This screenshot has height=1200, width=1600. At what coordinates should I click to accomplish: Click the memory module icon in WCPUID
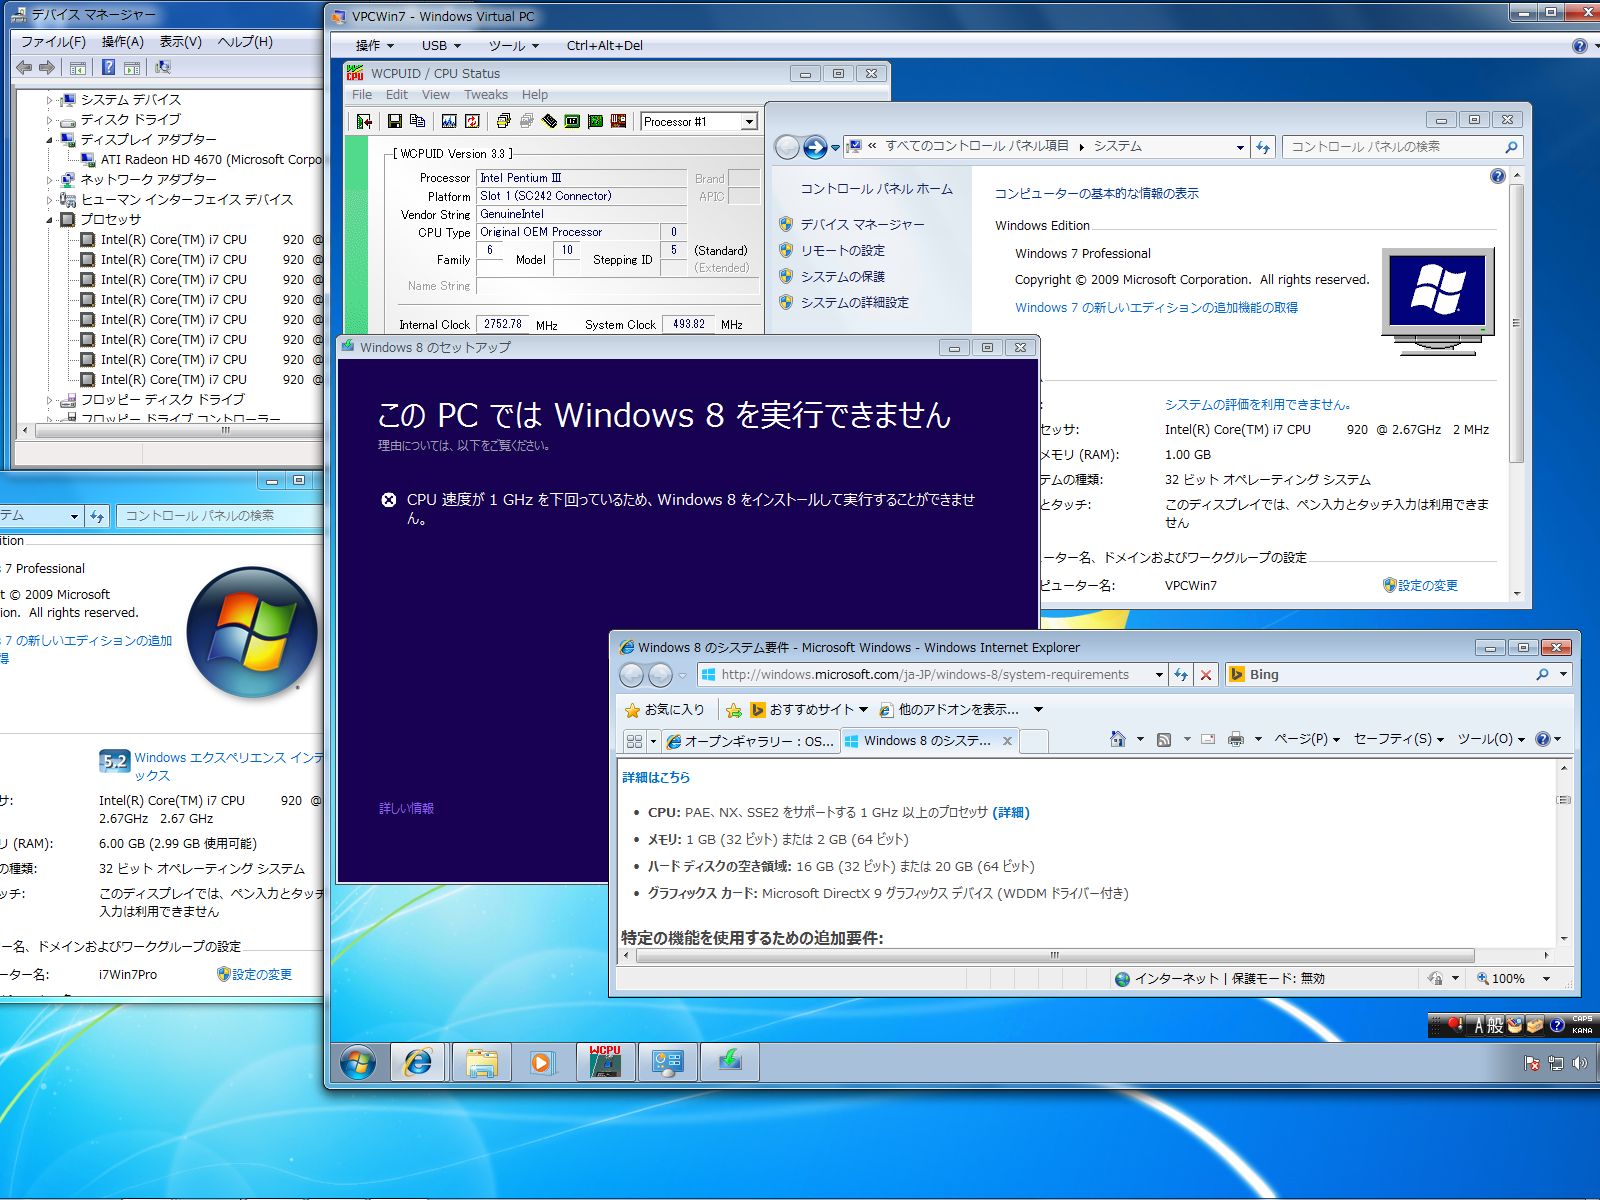point(549,121)
